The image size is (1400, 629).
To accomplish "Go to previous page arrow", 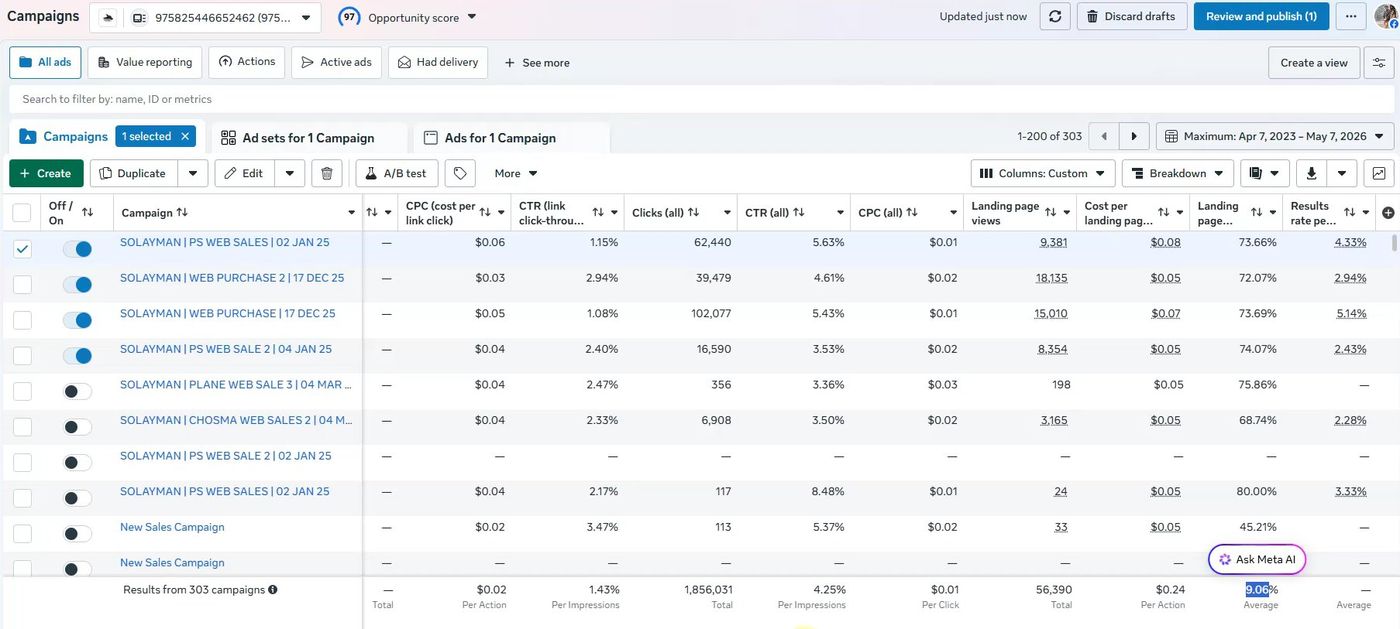I will pyautogui.click(x=1104, y=136).
